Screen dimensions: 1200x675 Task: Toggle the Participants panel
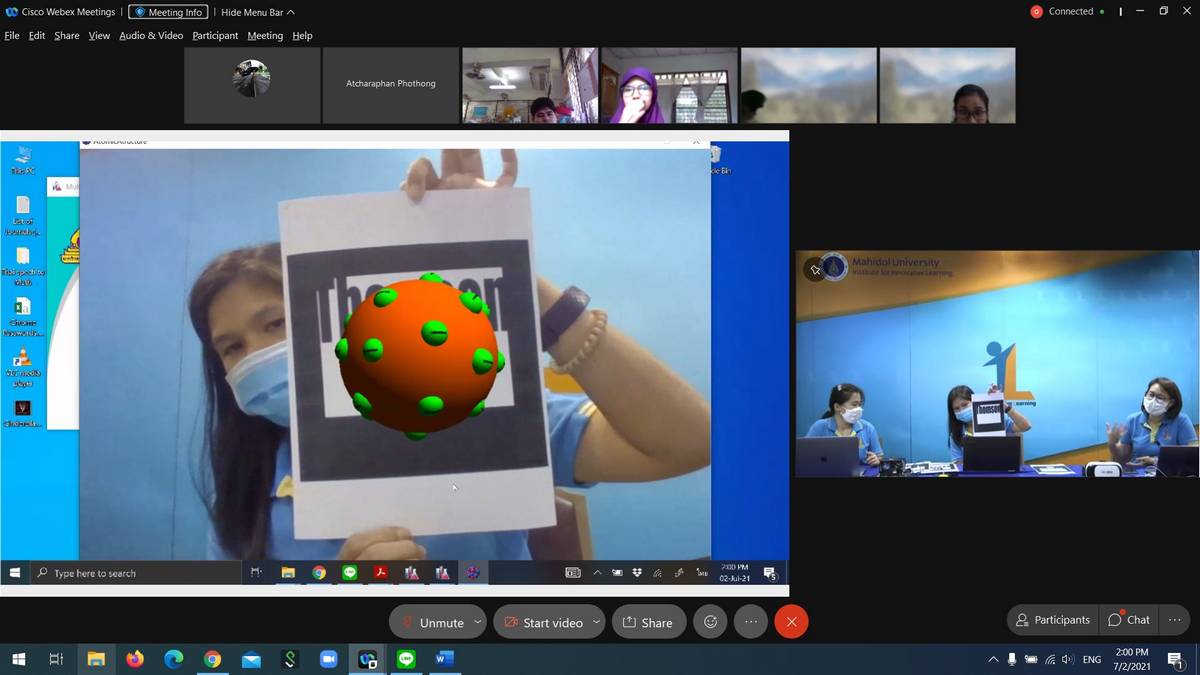[1052, 620]
